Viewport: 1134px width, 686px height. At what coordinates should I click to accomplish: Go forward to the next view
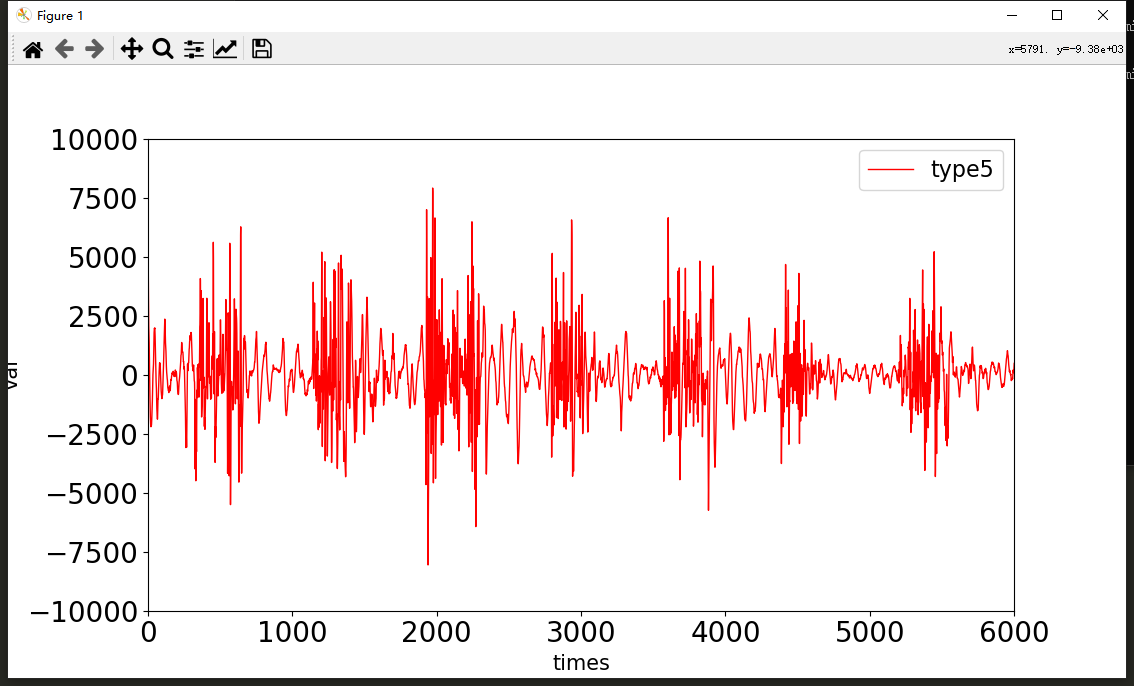[95, 49]
